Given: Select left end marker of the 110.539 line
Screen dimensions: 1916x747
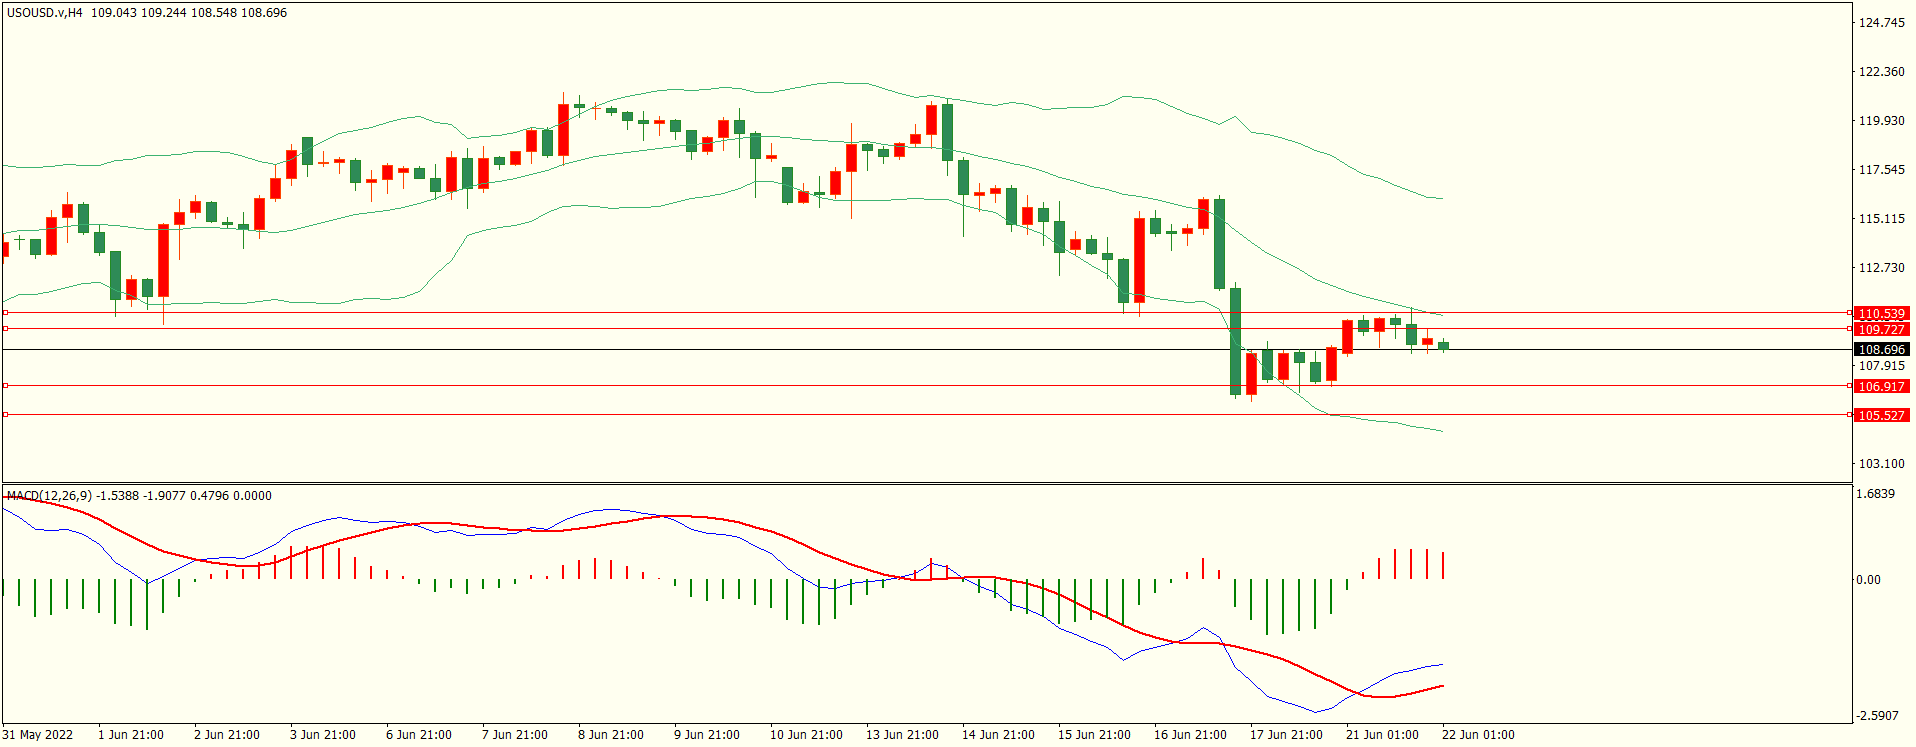Looking at the screenshot, I should (x=5, y=313).
